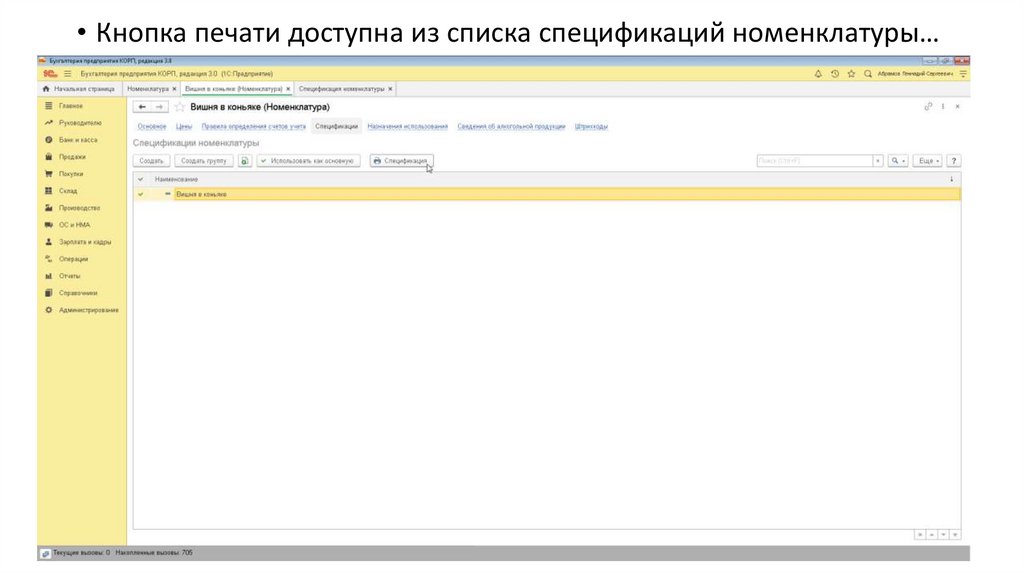Viewport: 1024px width, 574px height.
Task: Click the Спецификация print button
Action: point(400,161)
